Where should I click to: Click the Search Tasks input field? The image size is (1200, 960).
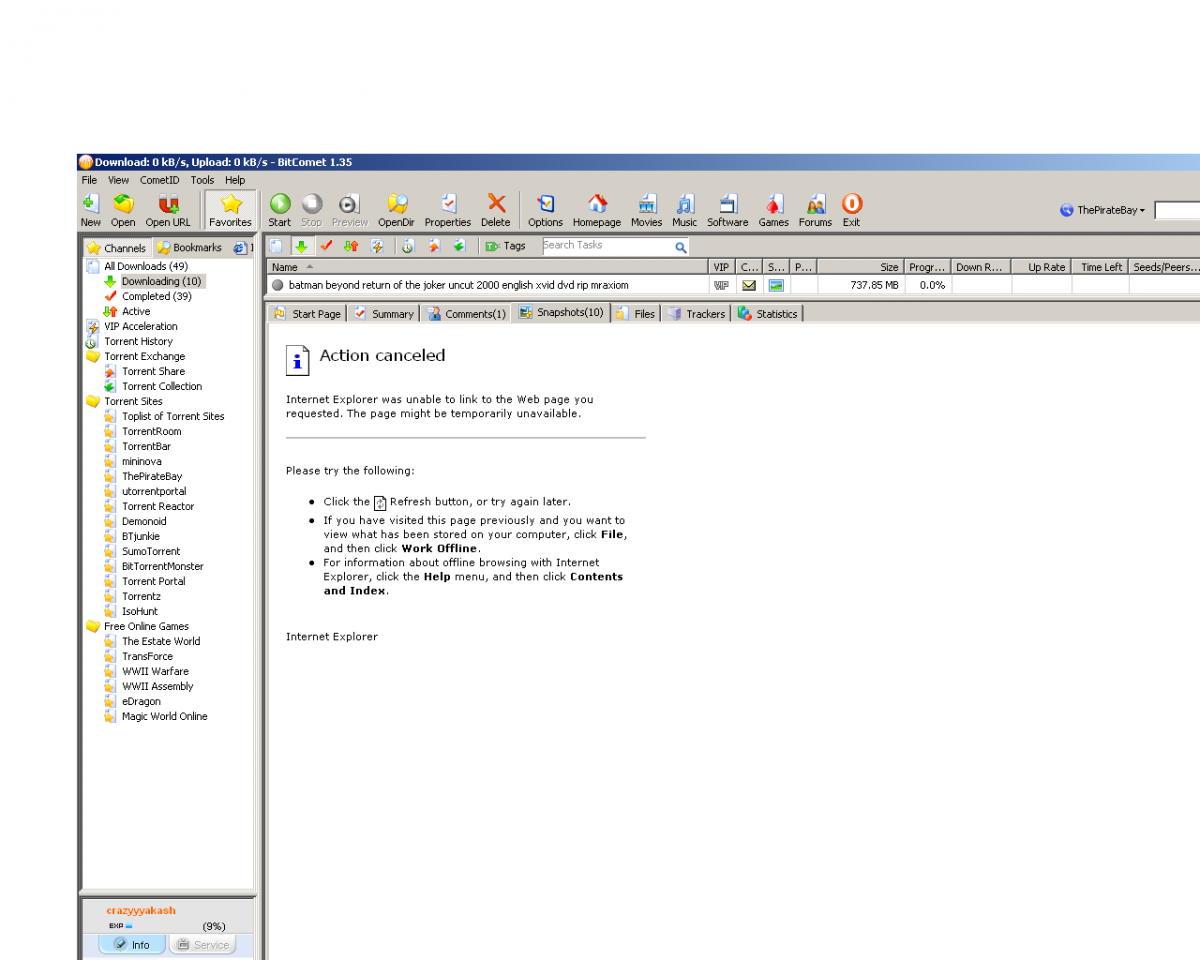(606, 245)
